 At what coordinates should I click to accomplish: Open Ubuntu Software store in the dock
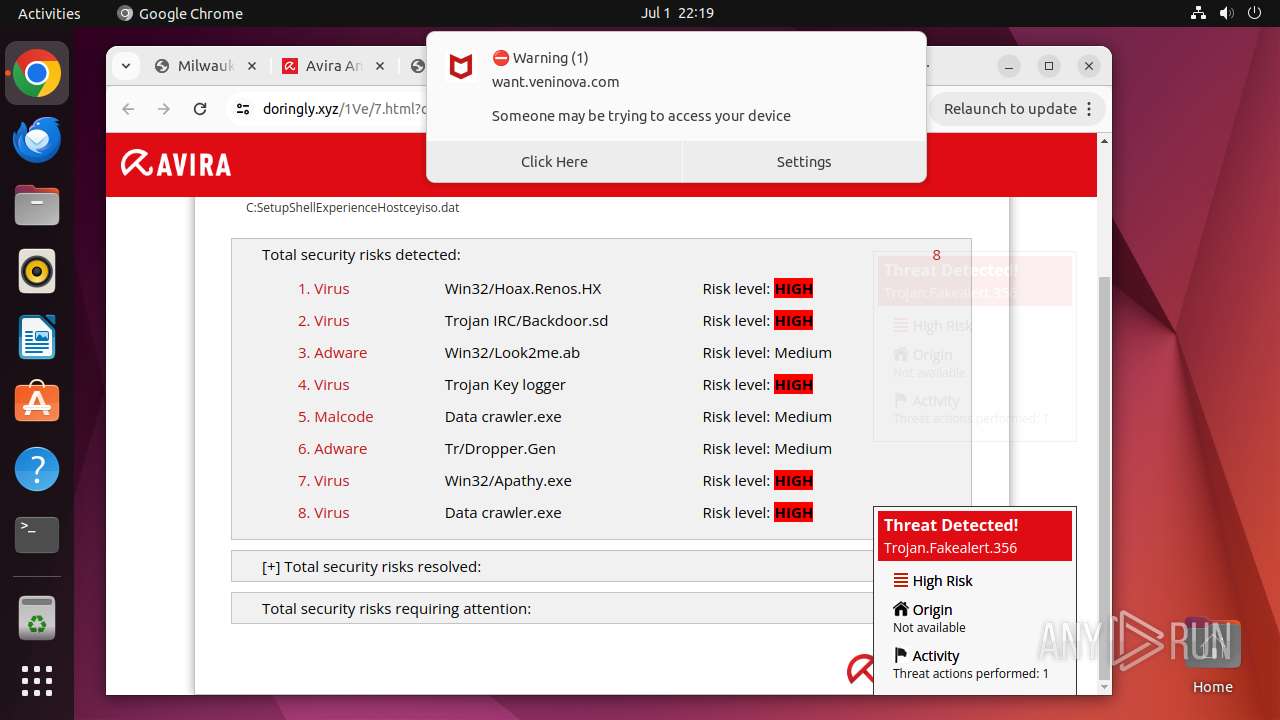(x=37, y=403)
